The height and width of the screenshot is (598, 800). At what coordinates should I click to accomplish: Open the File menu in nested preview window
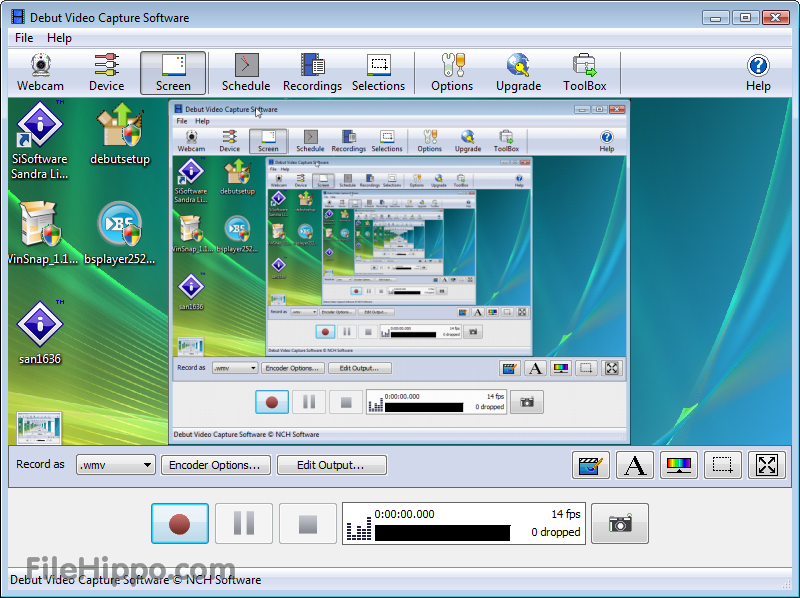tap(182, 121)
